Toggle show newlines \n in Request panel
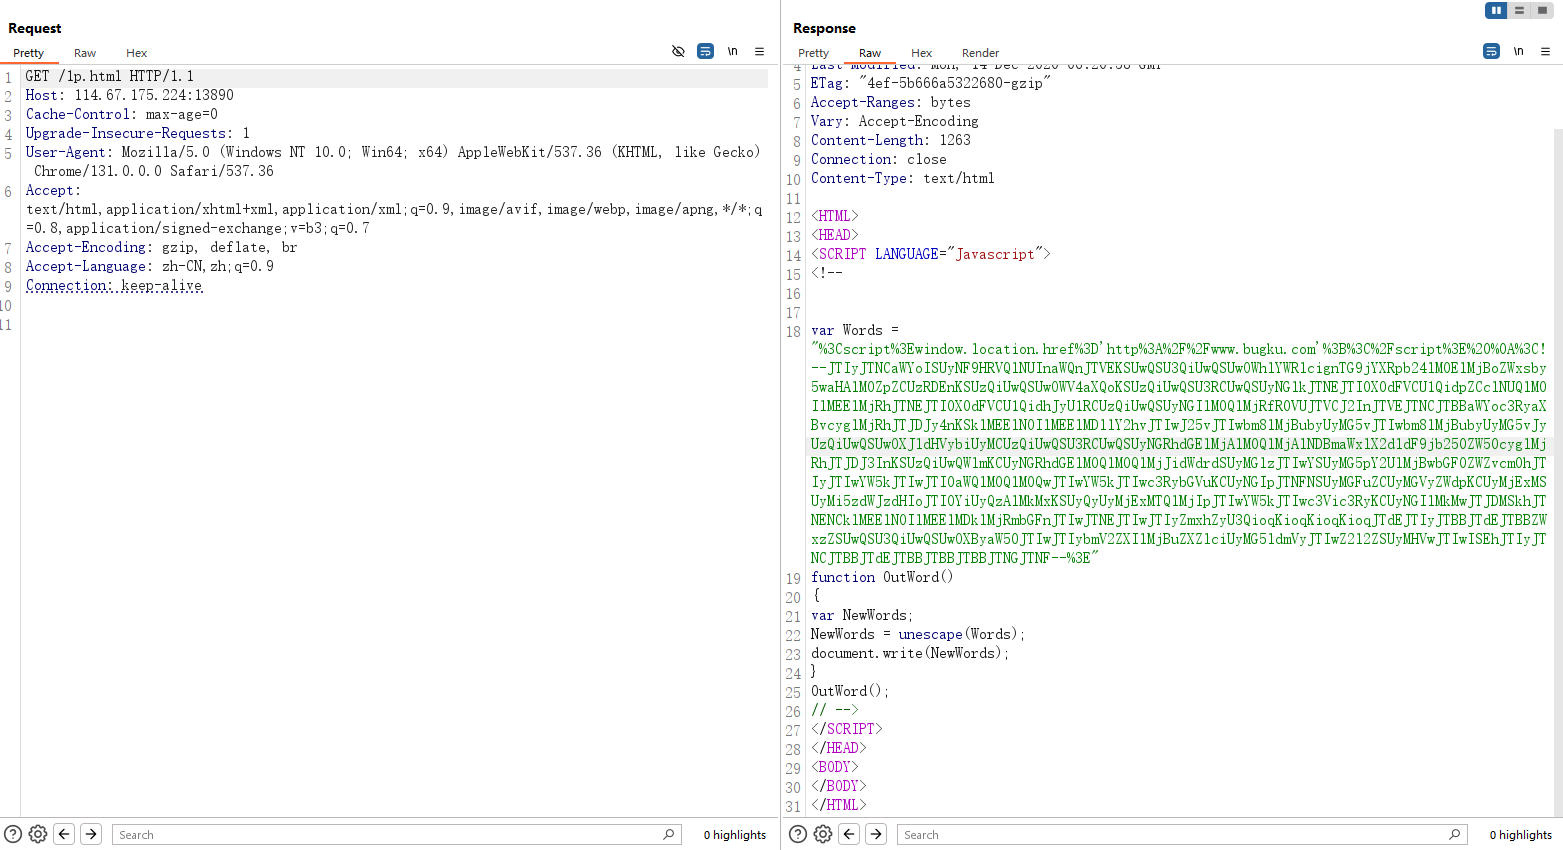 732,51
